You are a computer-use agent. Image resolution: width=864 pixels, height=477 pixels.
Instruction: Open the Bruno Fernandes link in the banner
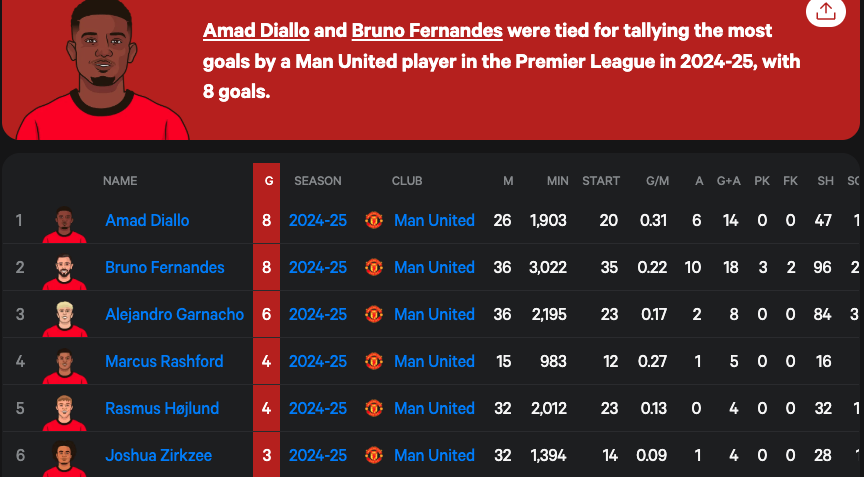coord(427,31)
